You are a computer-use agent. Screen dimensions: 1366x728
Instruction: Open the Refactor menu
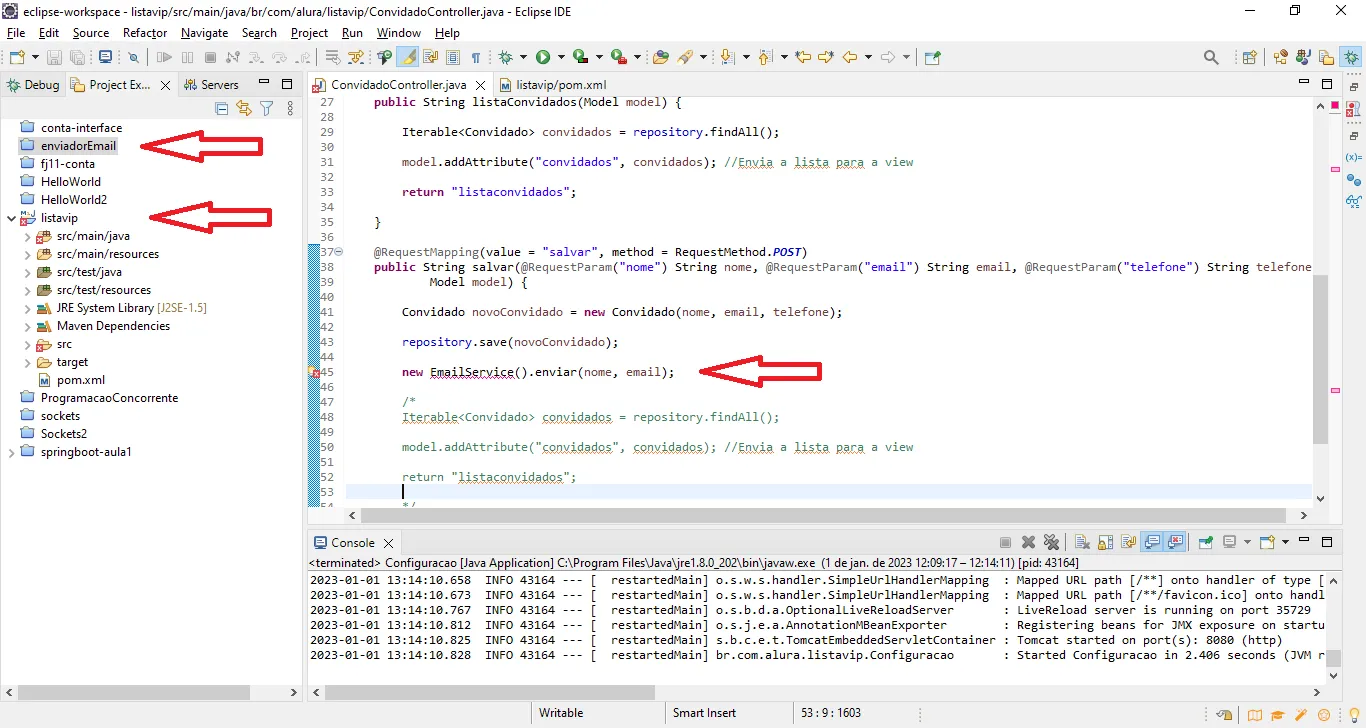pyautogui.click(x=145, y=33)
